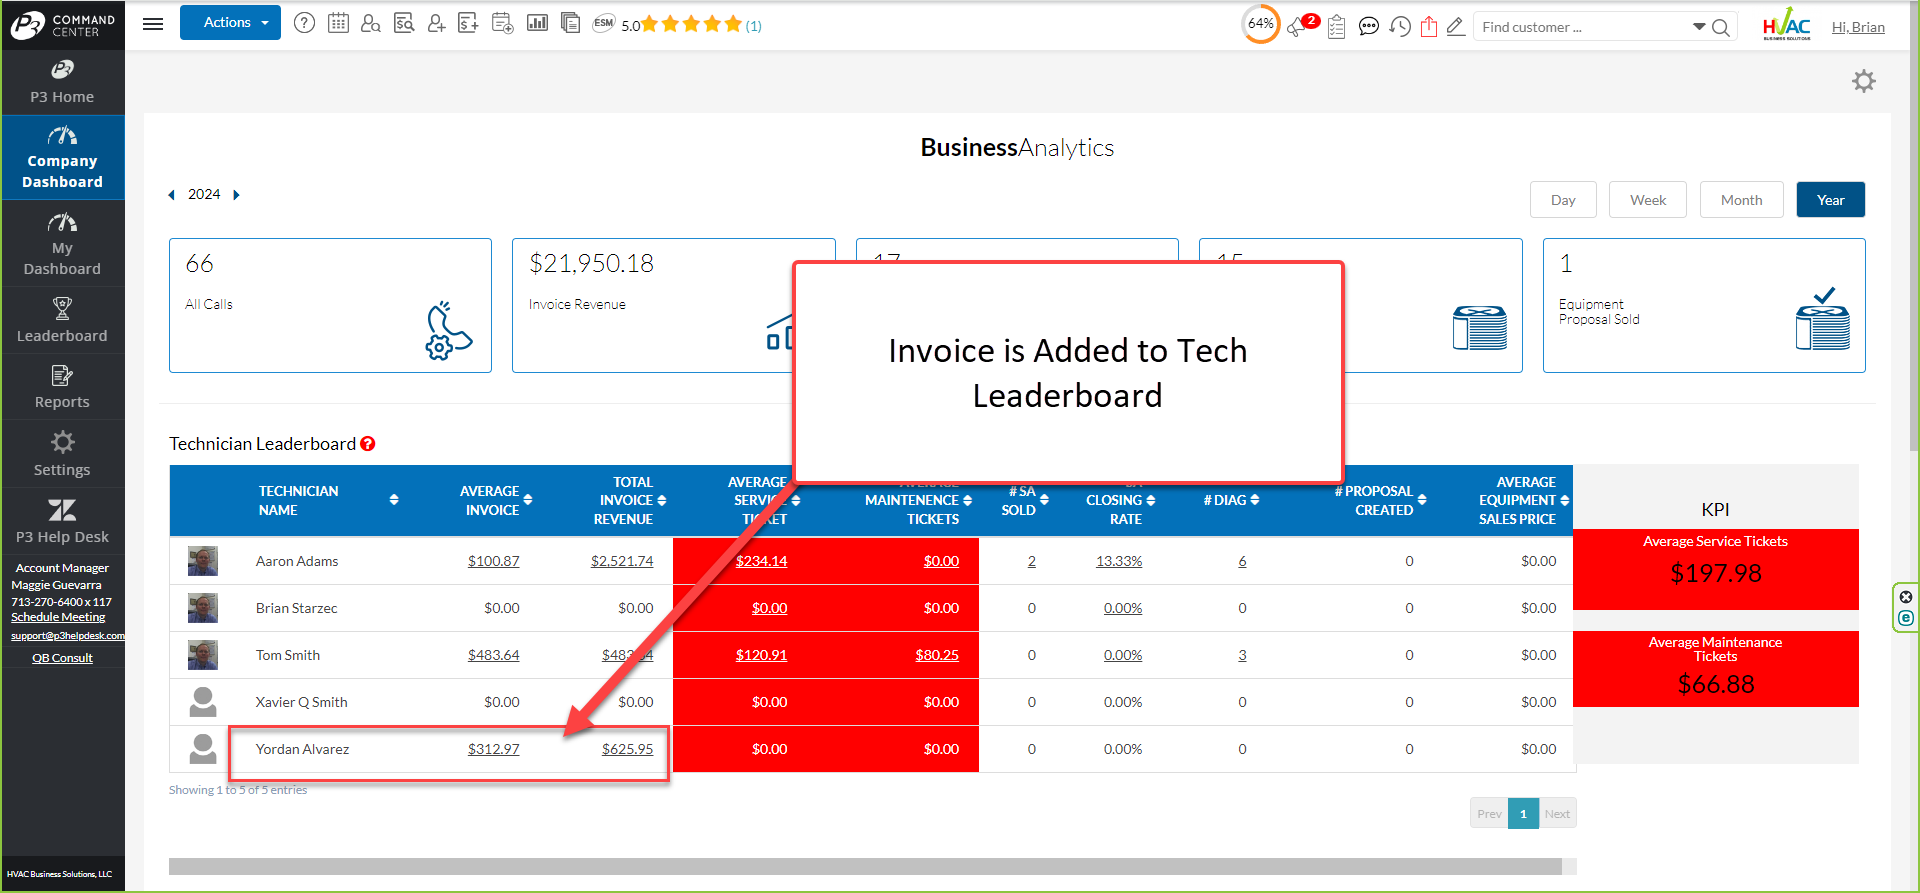Click Aaron Adams photo thumbnail
1920x893 pixels.
[x=203, y=561]
